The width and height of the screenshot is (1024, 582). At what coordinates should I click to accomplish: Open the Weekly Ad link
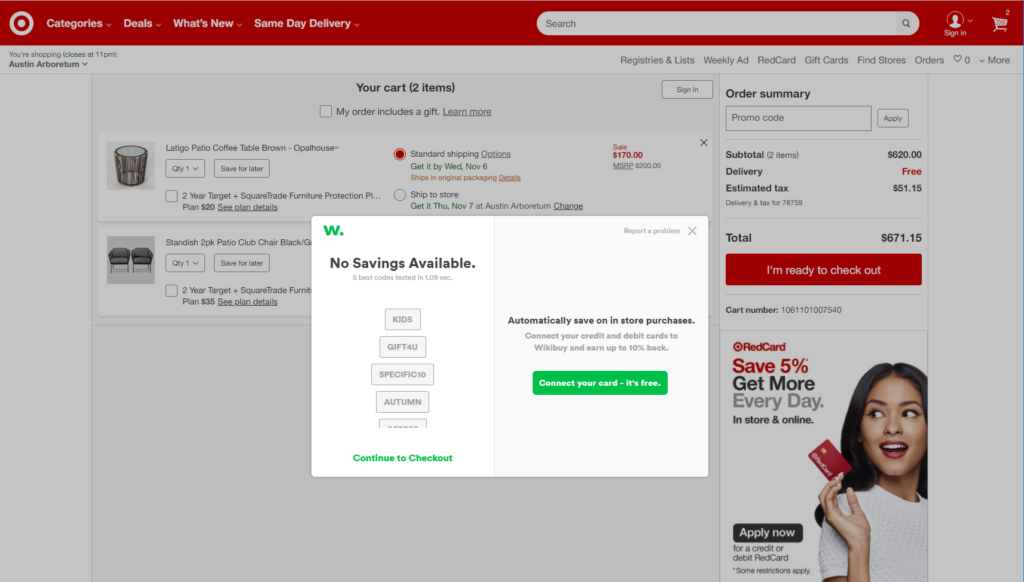(x=725, y=60)
